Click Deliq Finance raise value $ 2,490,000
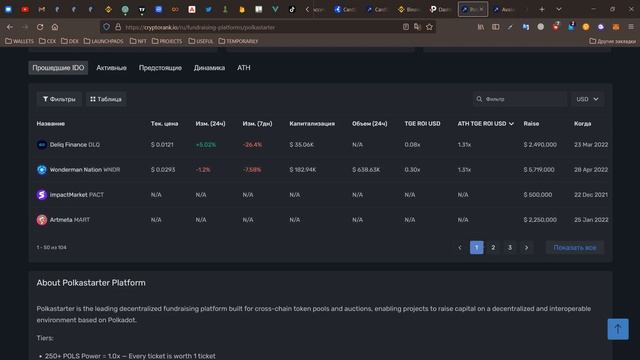 [x=540, y=144]
